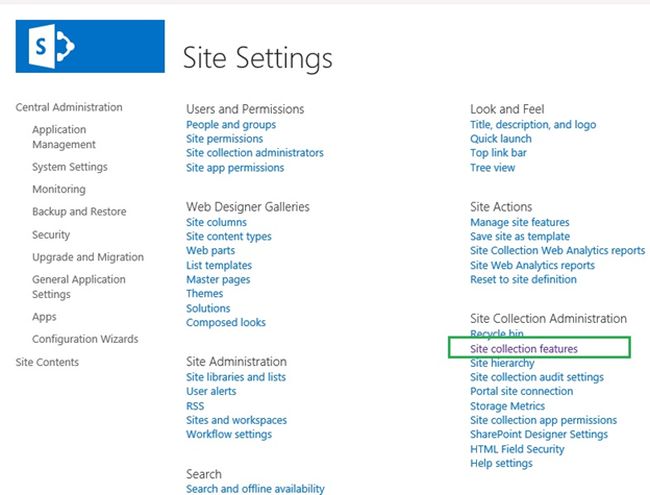Open System Settings in sidebar
Viewport: 650px width, 495px height.
pyautogui.click(x=70, y=167)
